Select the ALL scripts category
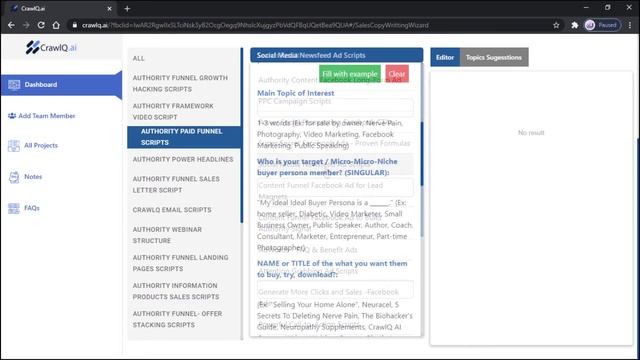The image size is (640, 360). click(138, 58)
